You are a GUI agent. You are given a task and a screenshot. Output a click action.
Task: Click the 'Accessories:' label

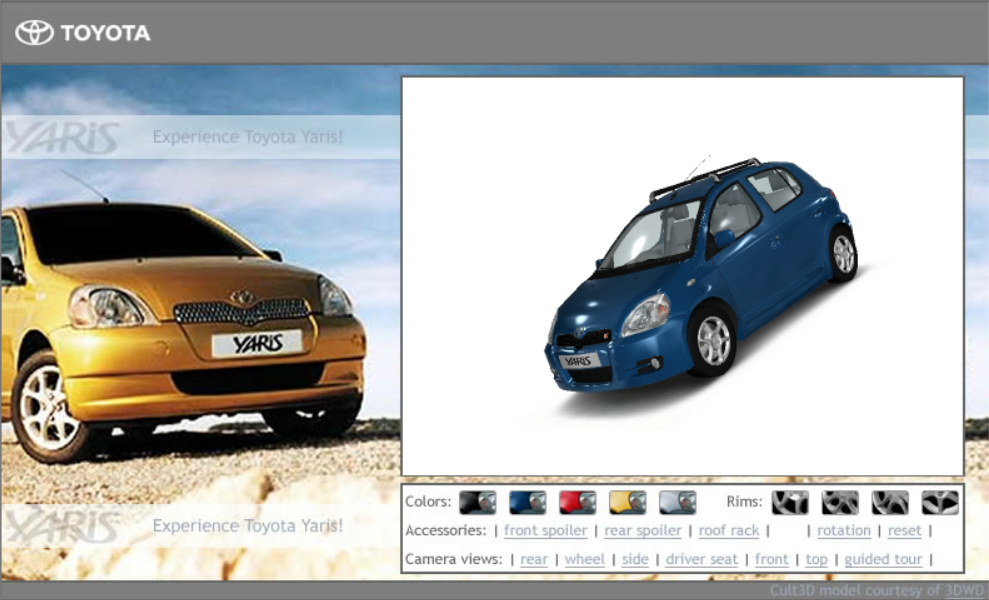click(x=446, y=531)
